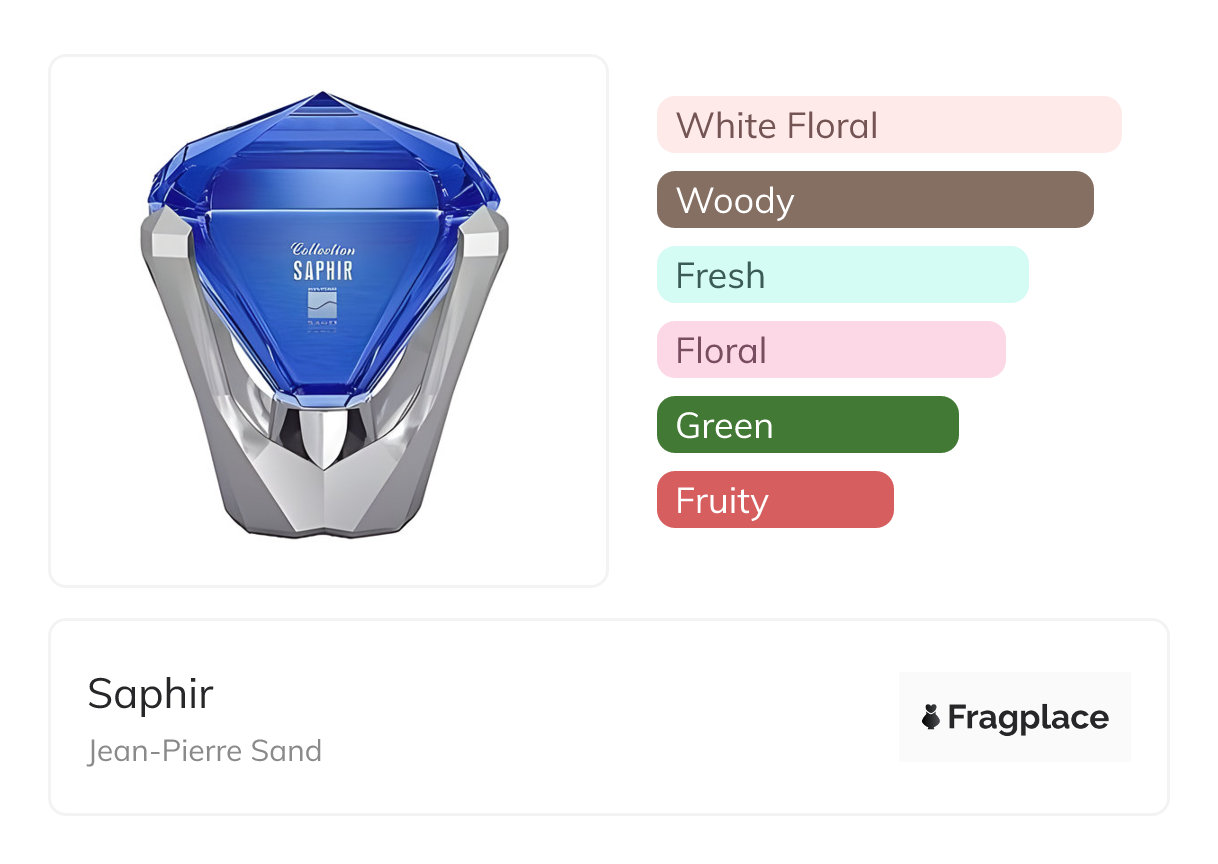Click the pink Floral accord bar
Viewport: 1218px width, 864px height.
(x=830, y=350)
